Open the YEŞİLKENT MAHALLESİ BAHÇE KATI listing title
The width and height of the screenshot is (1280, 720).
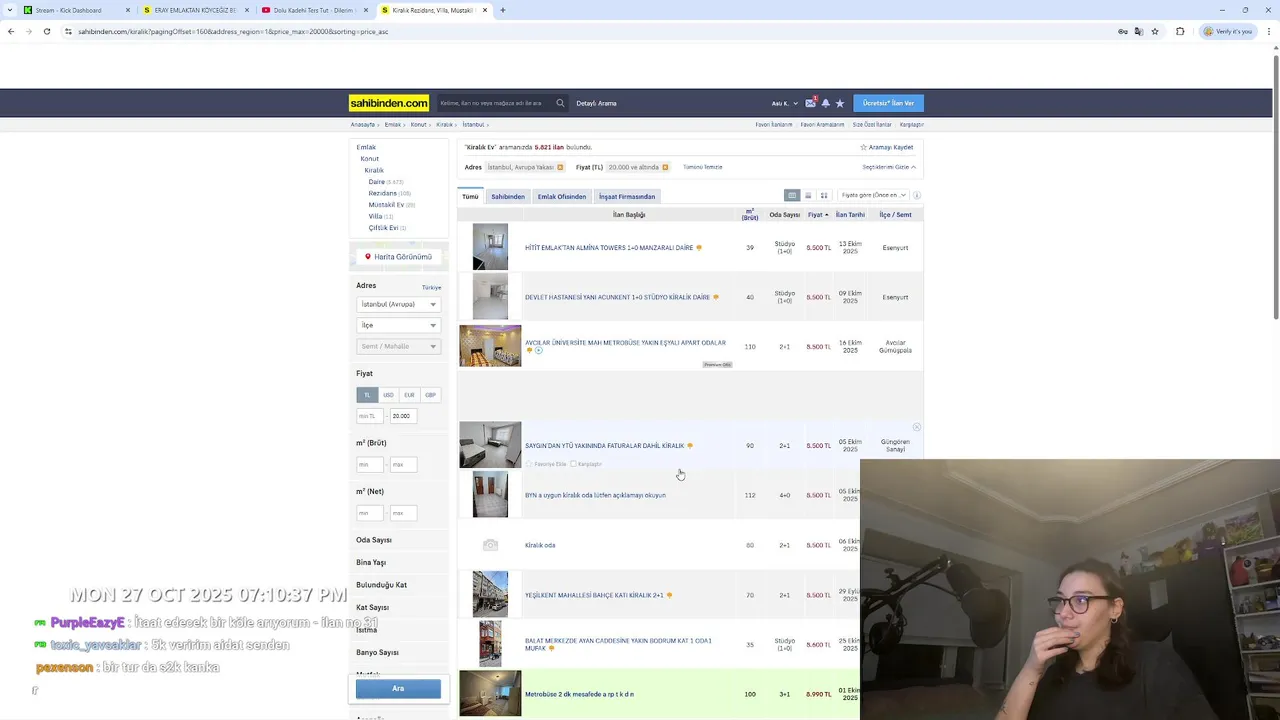tap(594, 595)
